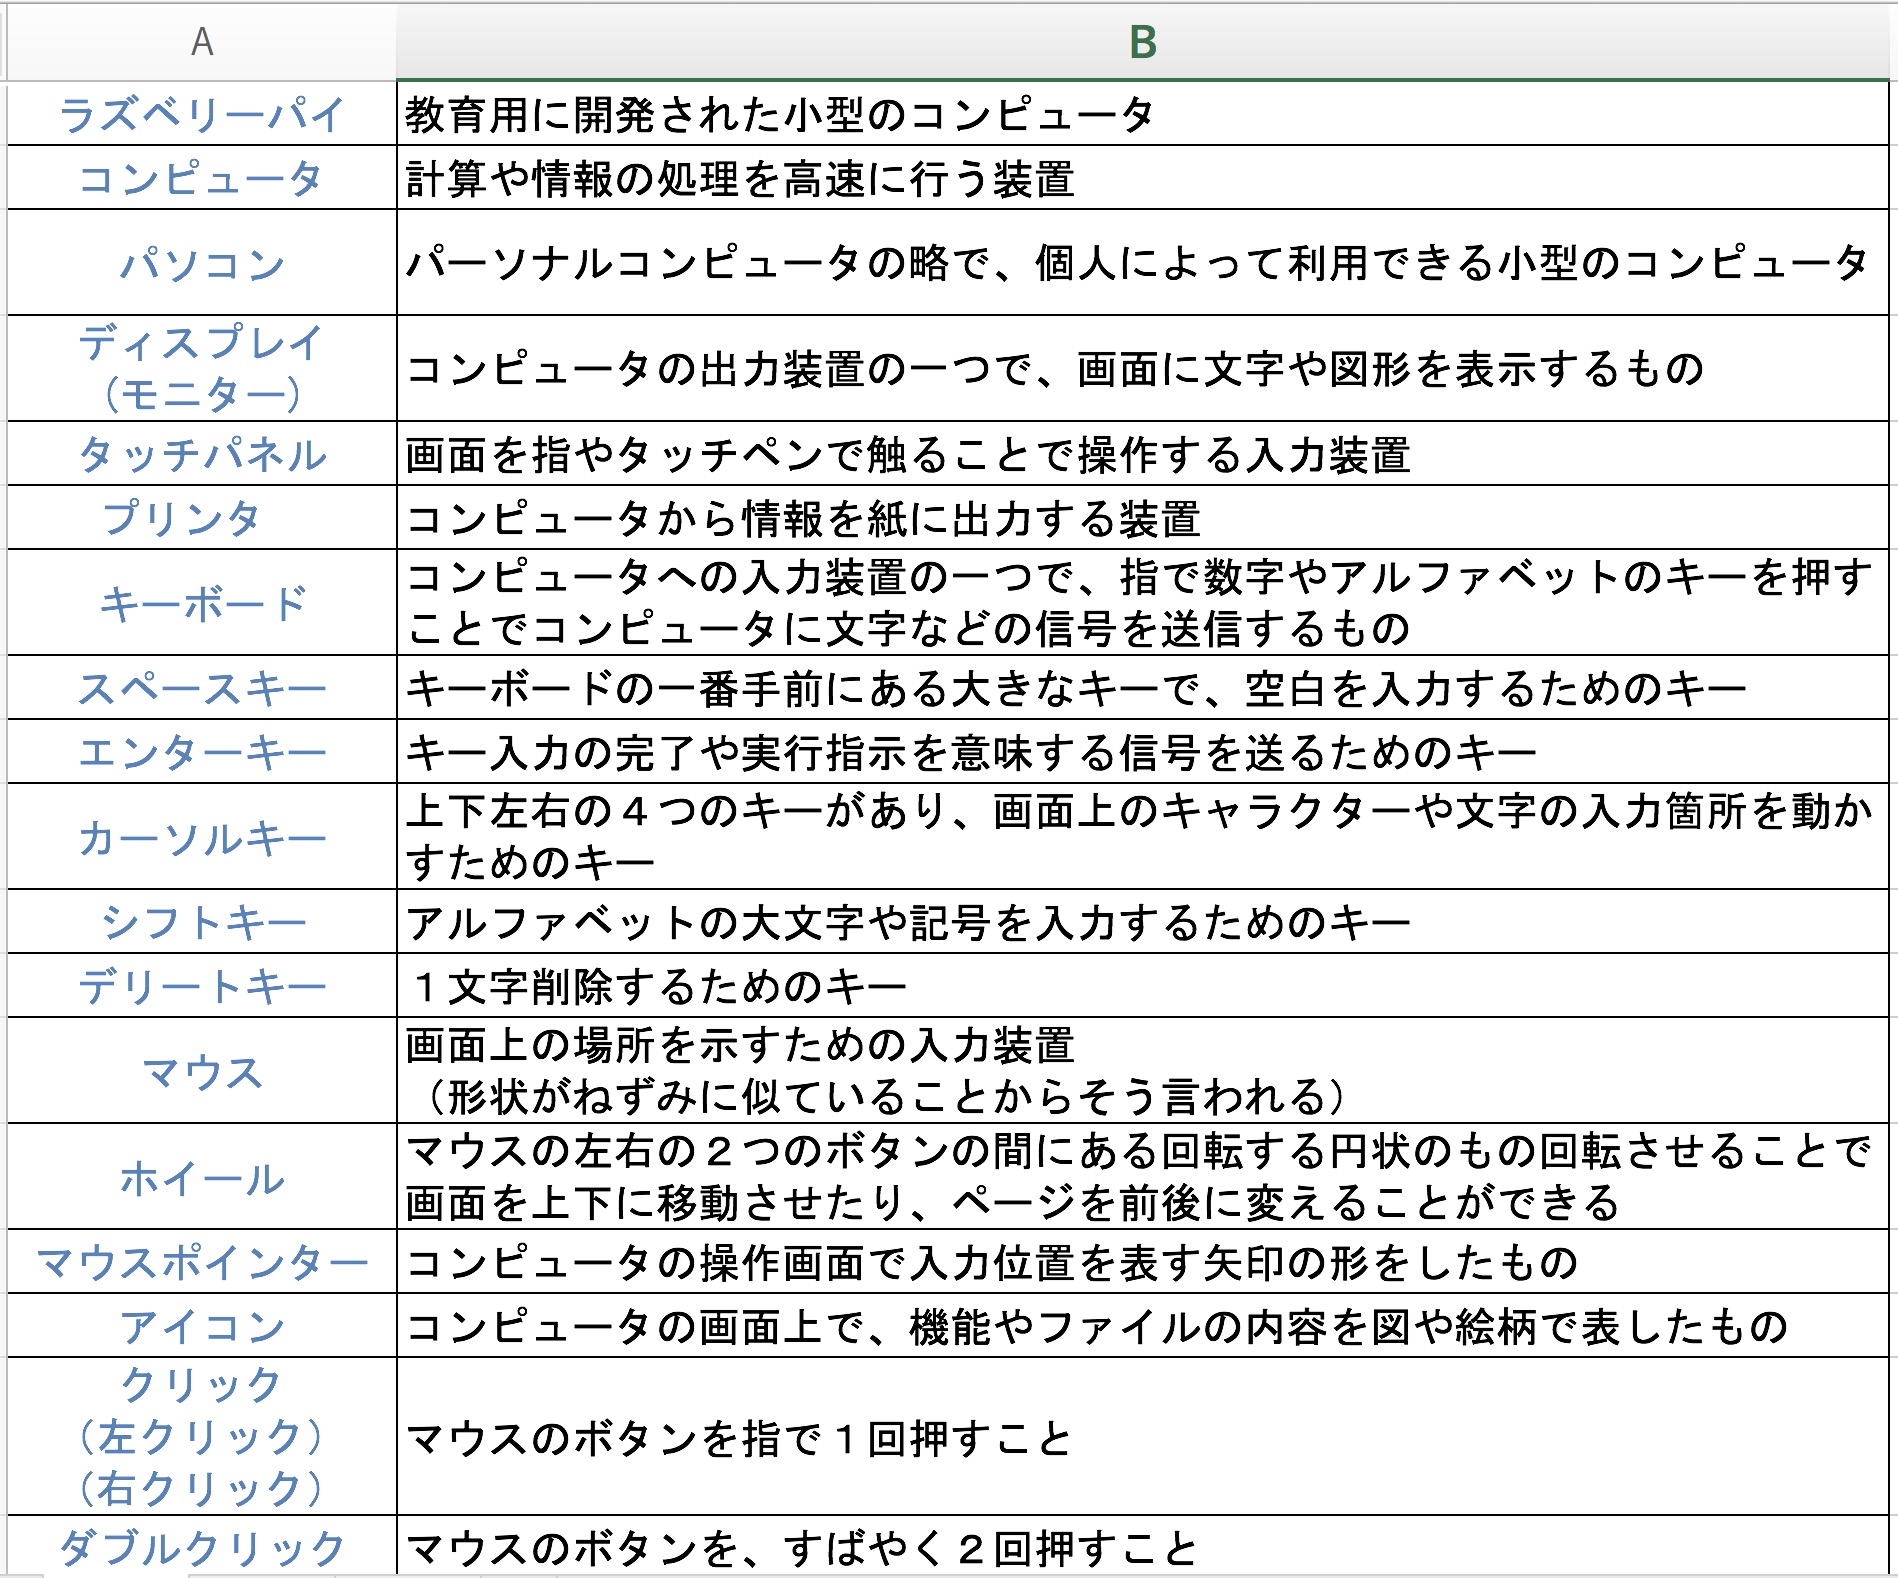This screenshot has width=1898, height=1578.
Task: Select the コンピュータ term cell
Action: pos(202,178)
